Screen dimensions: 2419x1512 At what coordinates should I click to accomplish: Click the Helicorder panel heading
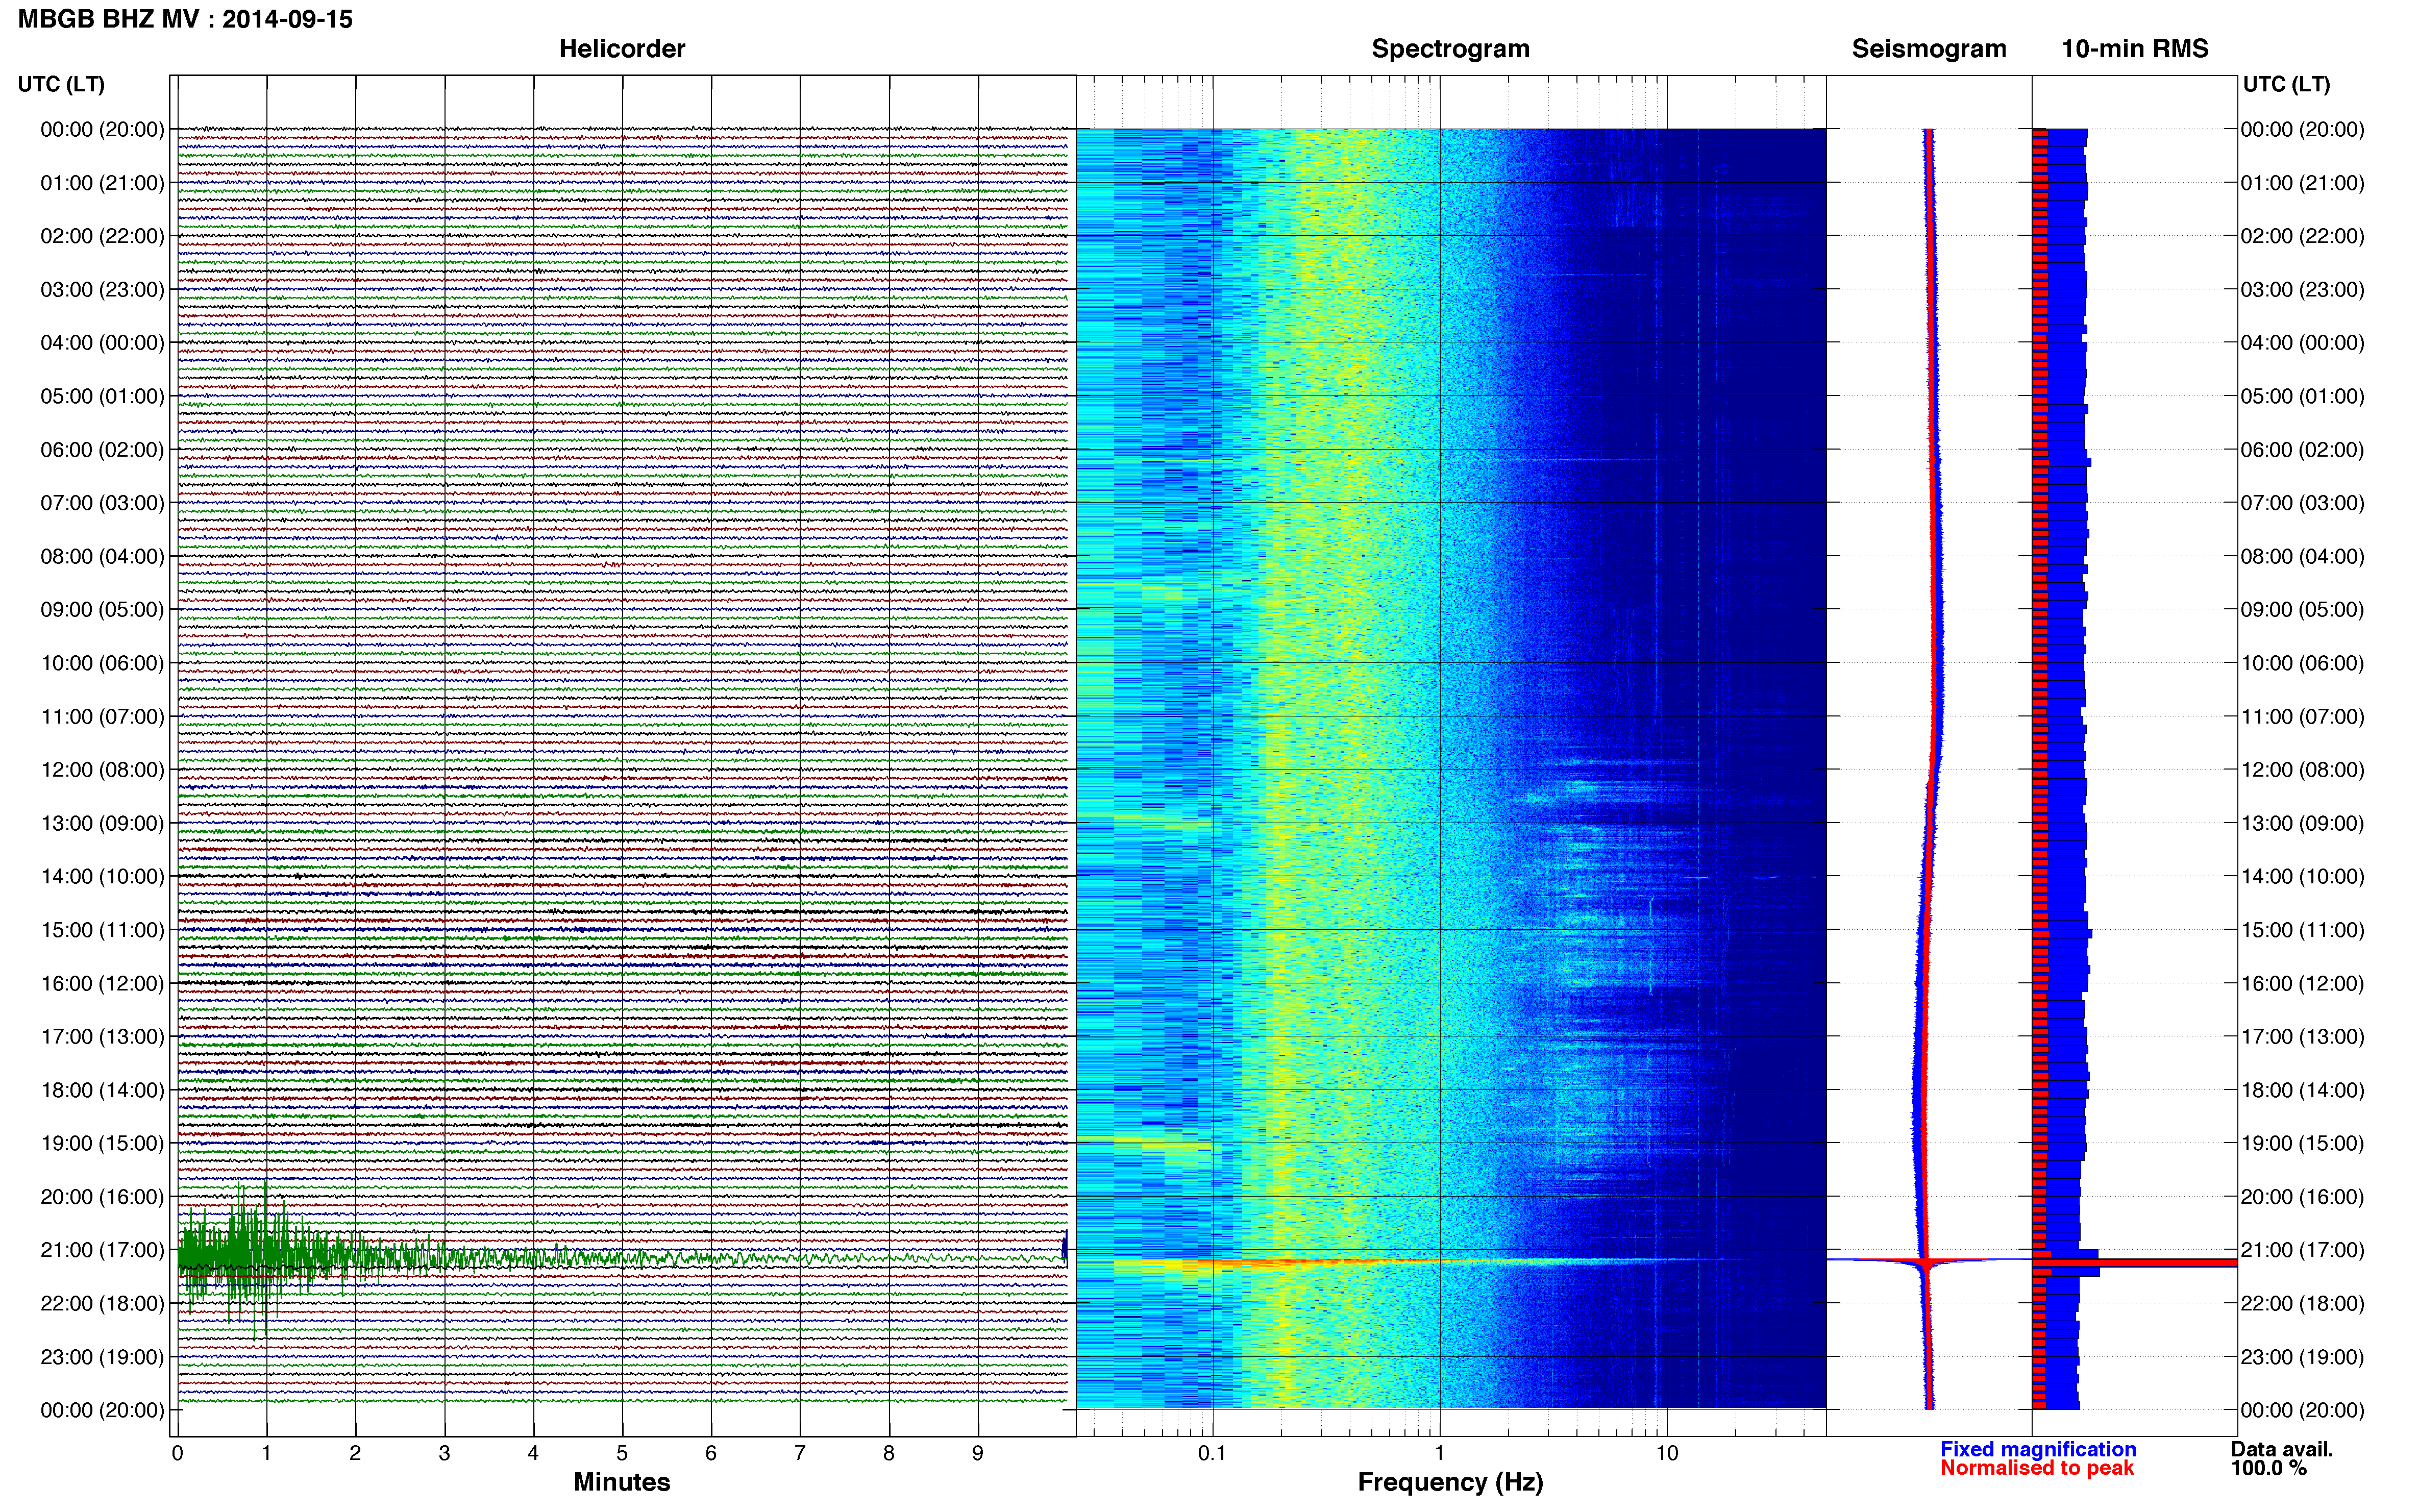pos(622,49)
